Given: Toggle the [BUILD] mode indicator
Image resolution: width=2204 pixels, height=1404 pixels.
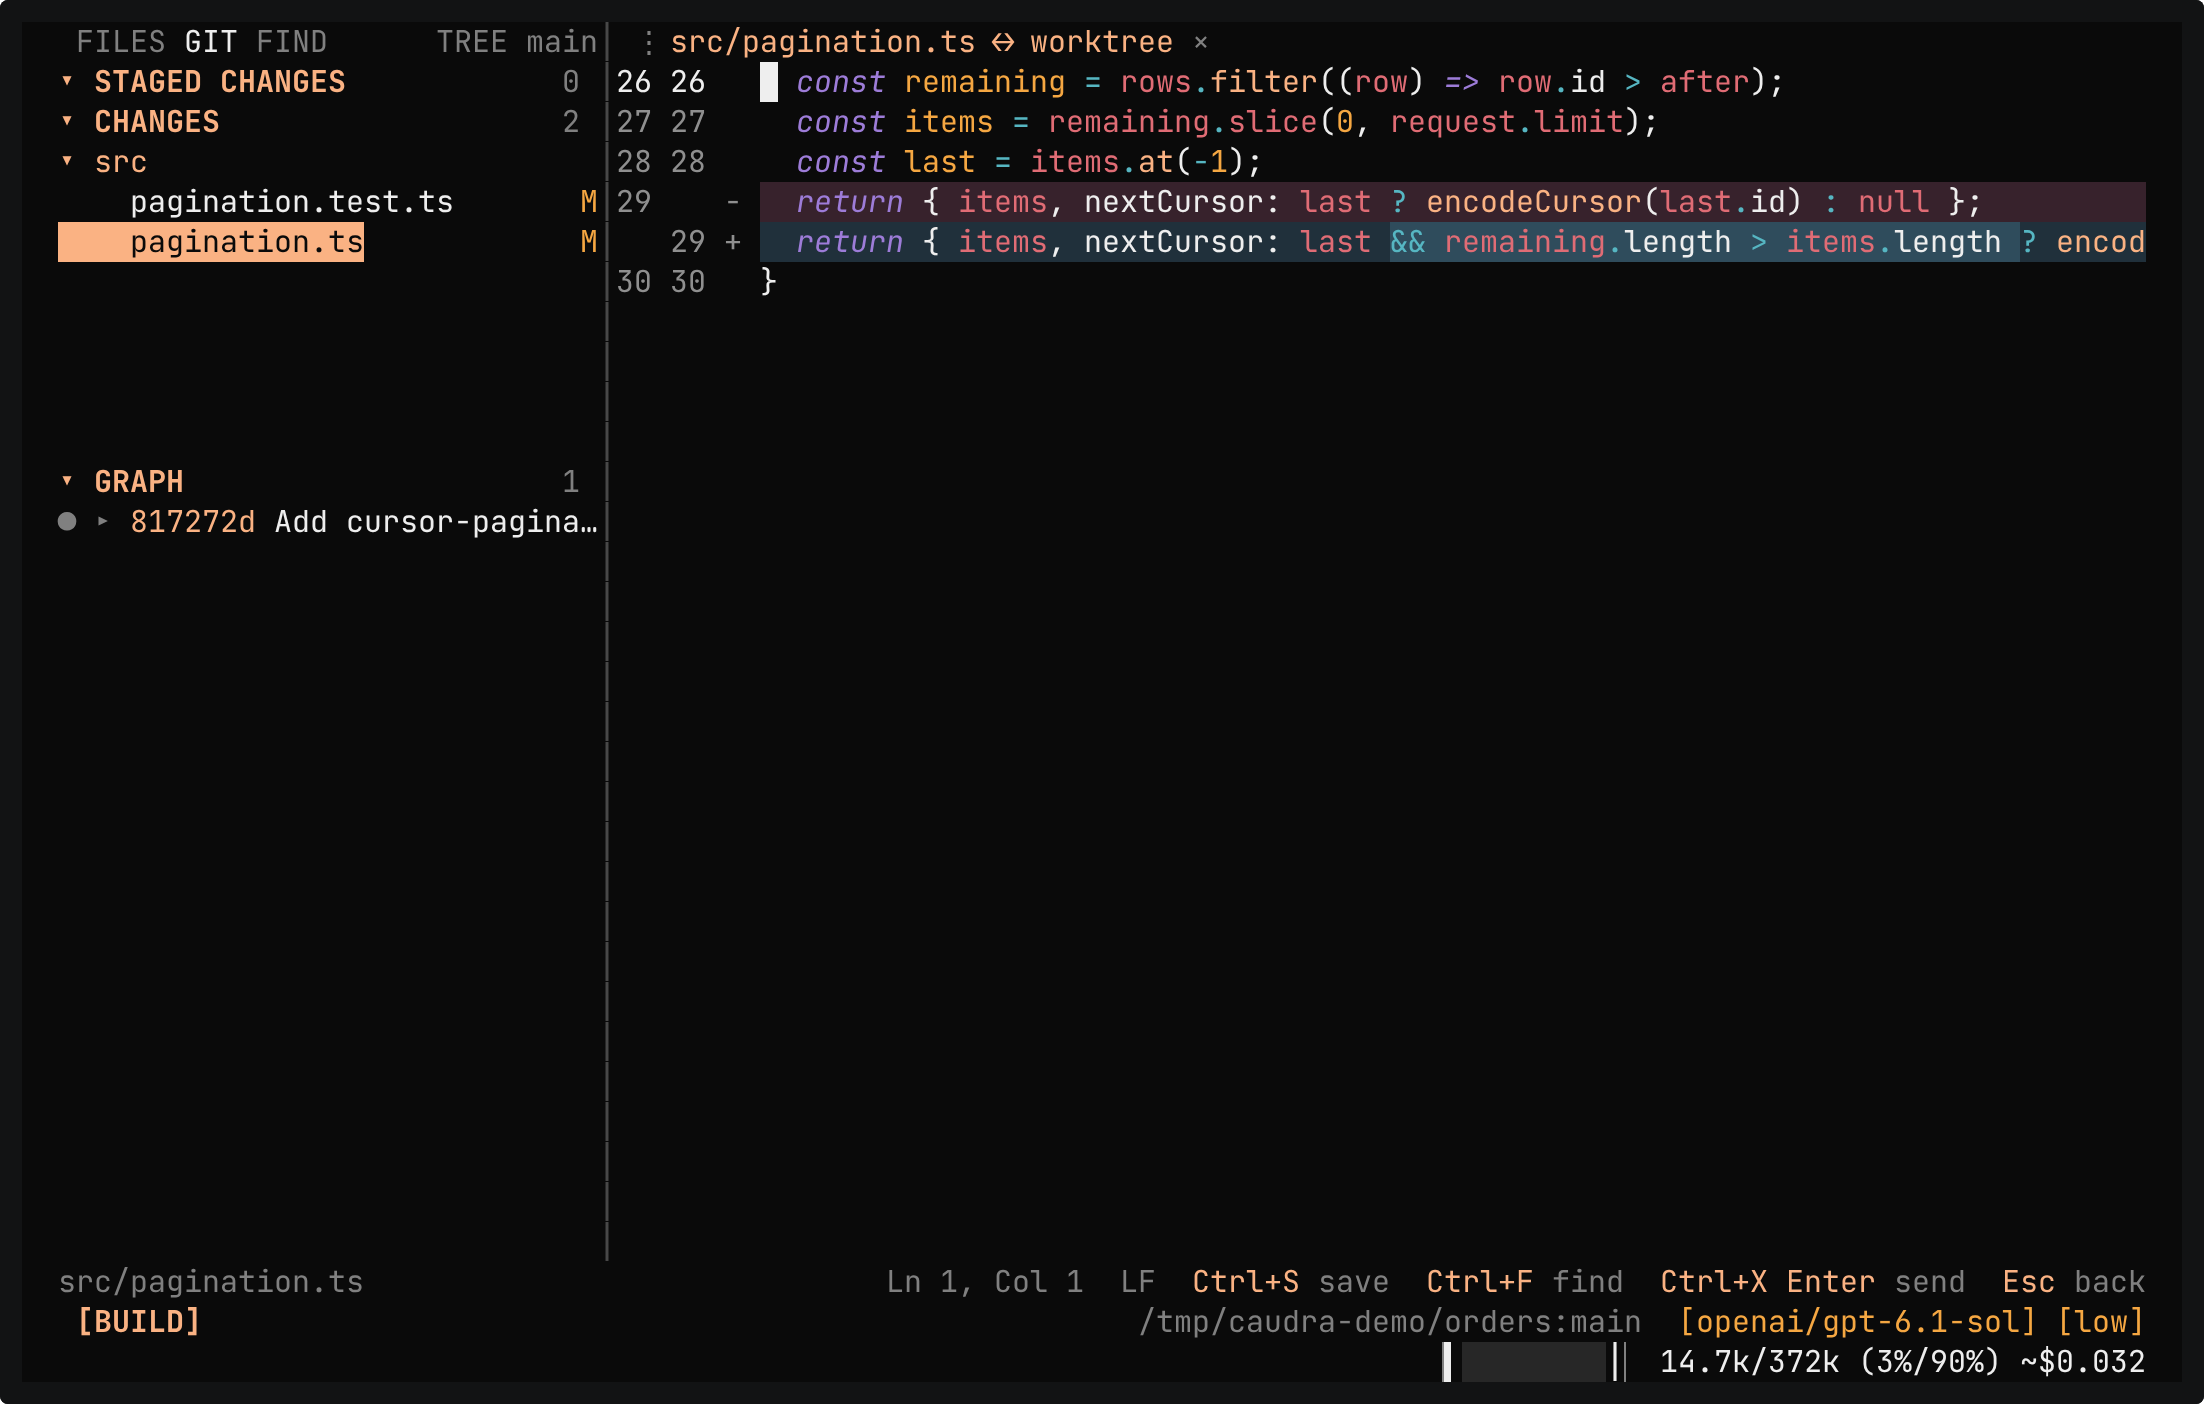Looking at the screenshot, I should tap(139, 1322).
